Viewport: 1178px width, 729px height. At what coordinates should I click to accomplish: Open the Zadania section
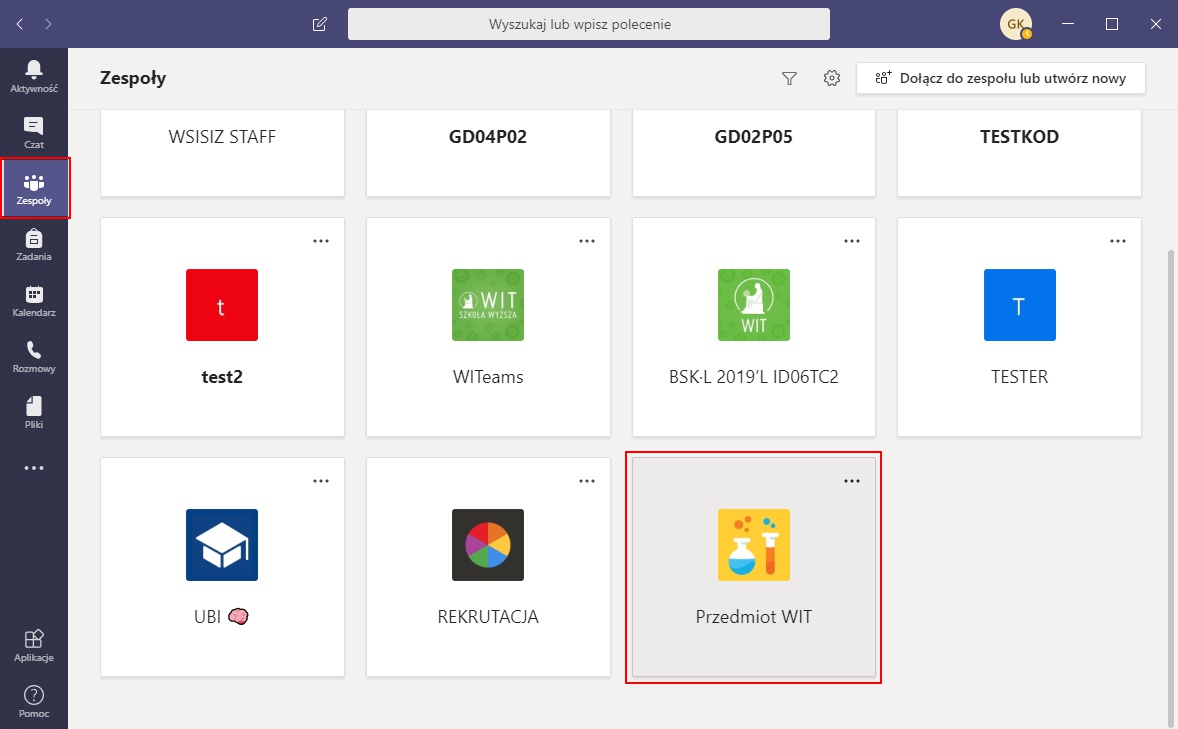(34, 245)
